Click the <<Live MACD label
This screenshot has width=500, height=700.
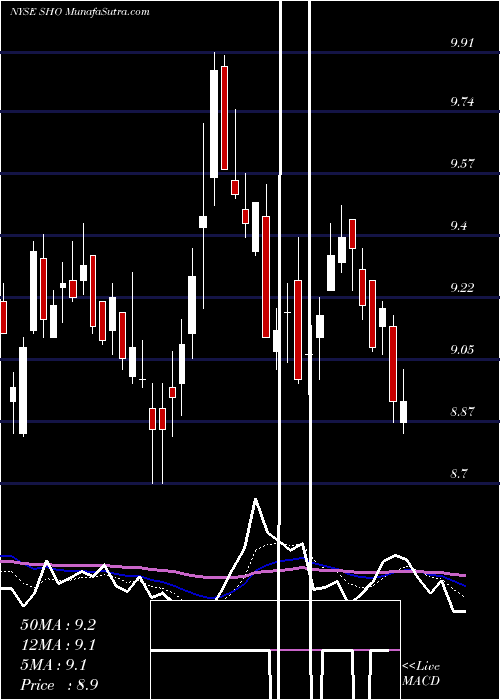click(x=421, y=674)
